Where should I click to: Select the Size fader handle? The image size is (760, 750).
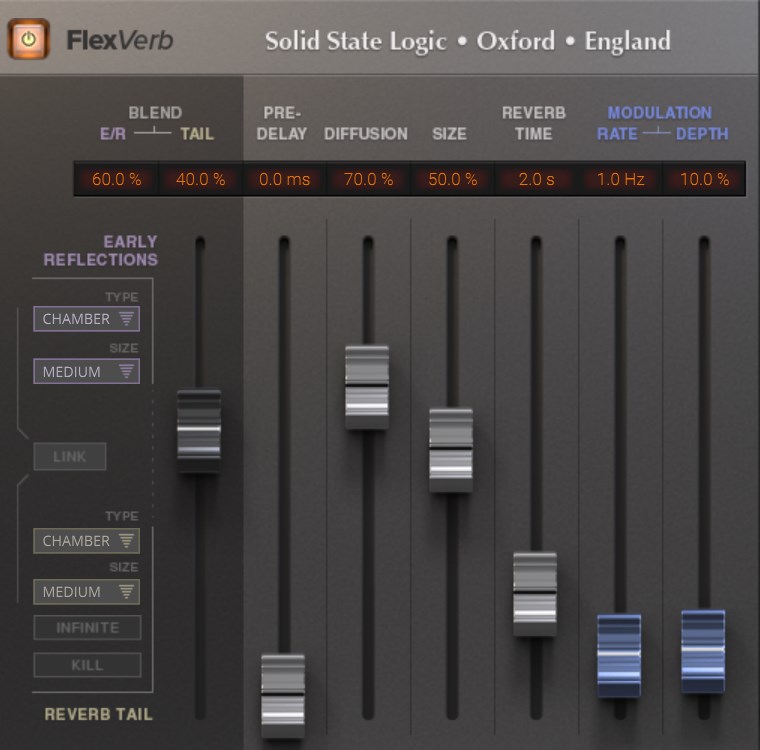pyautogui.click(x=451, y=449)
